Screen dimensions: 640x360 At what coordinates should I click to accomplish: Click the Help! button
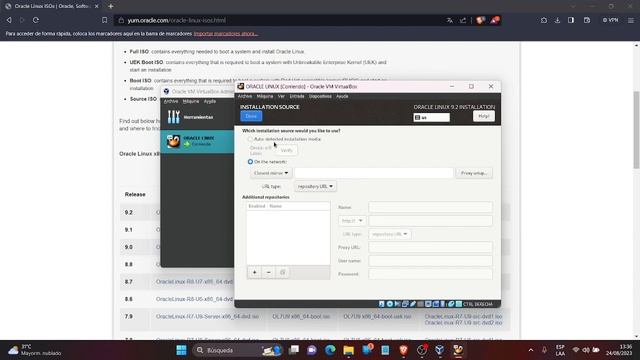click(484, 116)
